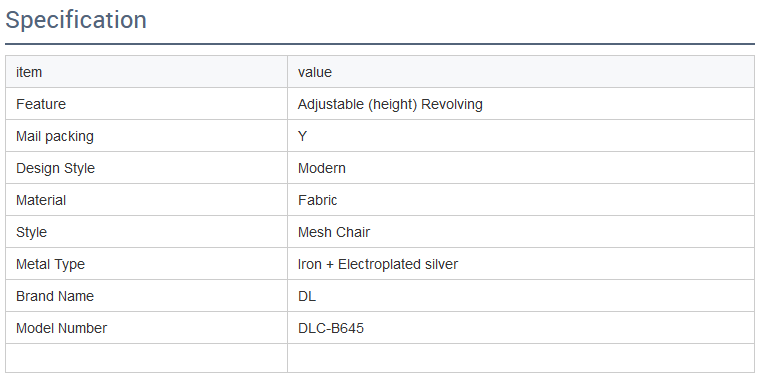Click the Brand Name label
Viewport: 760px width, 377px height.
tap(55, 296)
